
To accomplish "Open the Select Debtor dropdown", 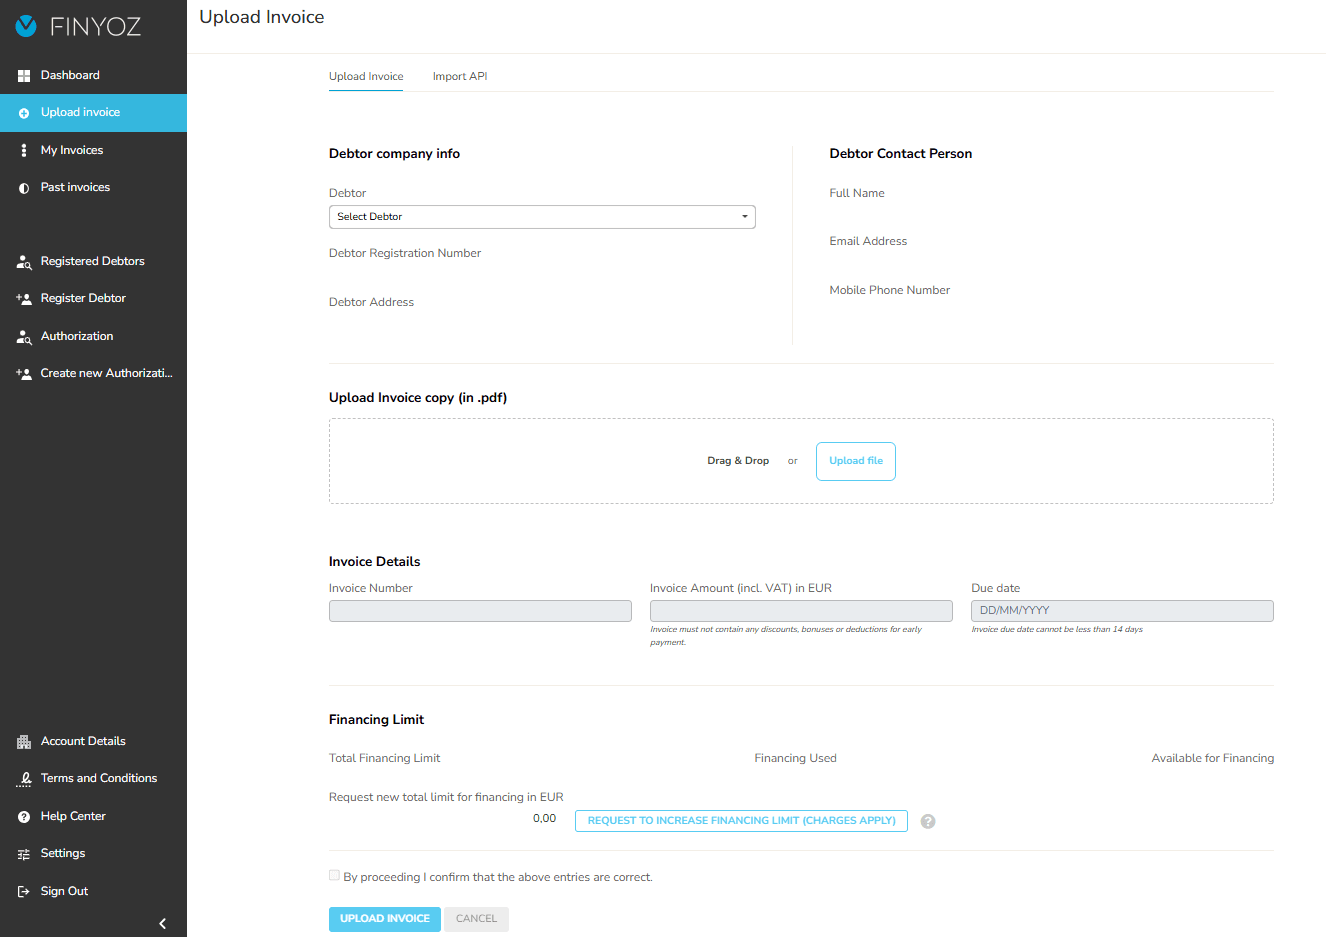I will [x=542, y=216].
